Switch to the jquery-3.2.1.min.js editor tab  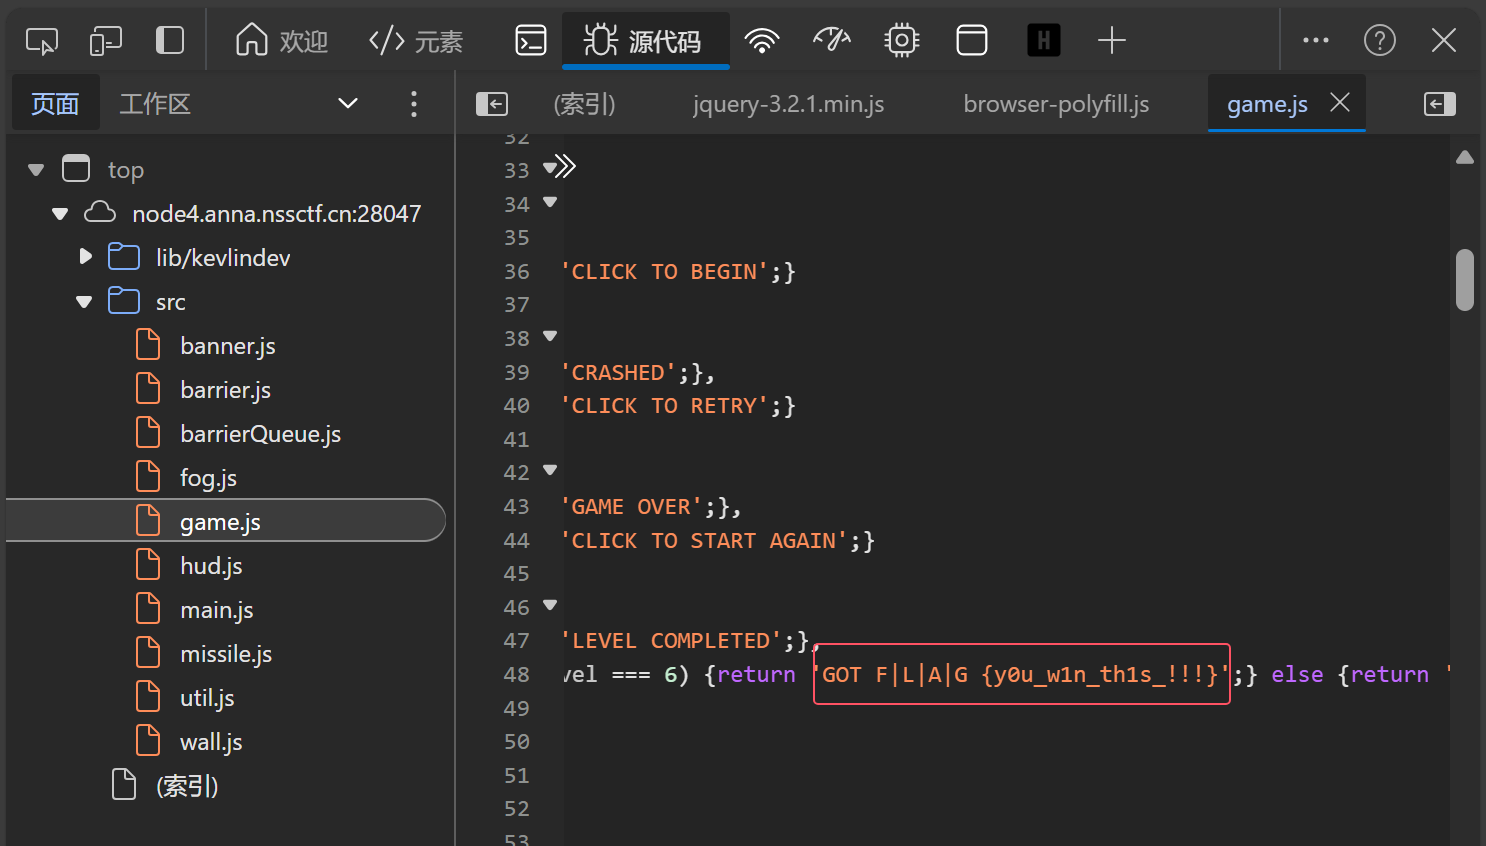tap(788, 104)
